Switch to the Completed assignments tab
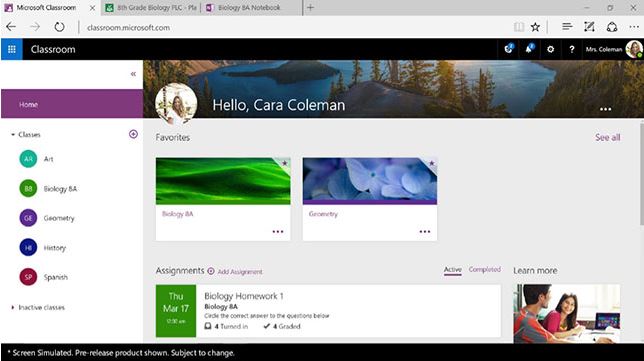The height and width of the screenshot is (361, 644). [485, 269]
